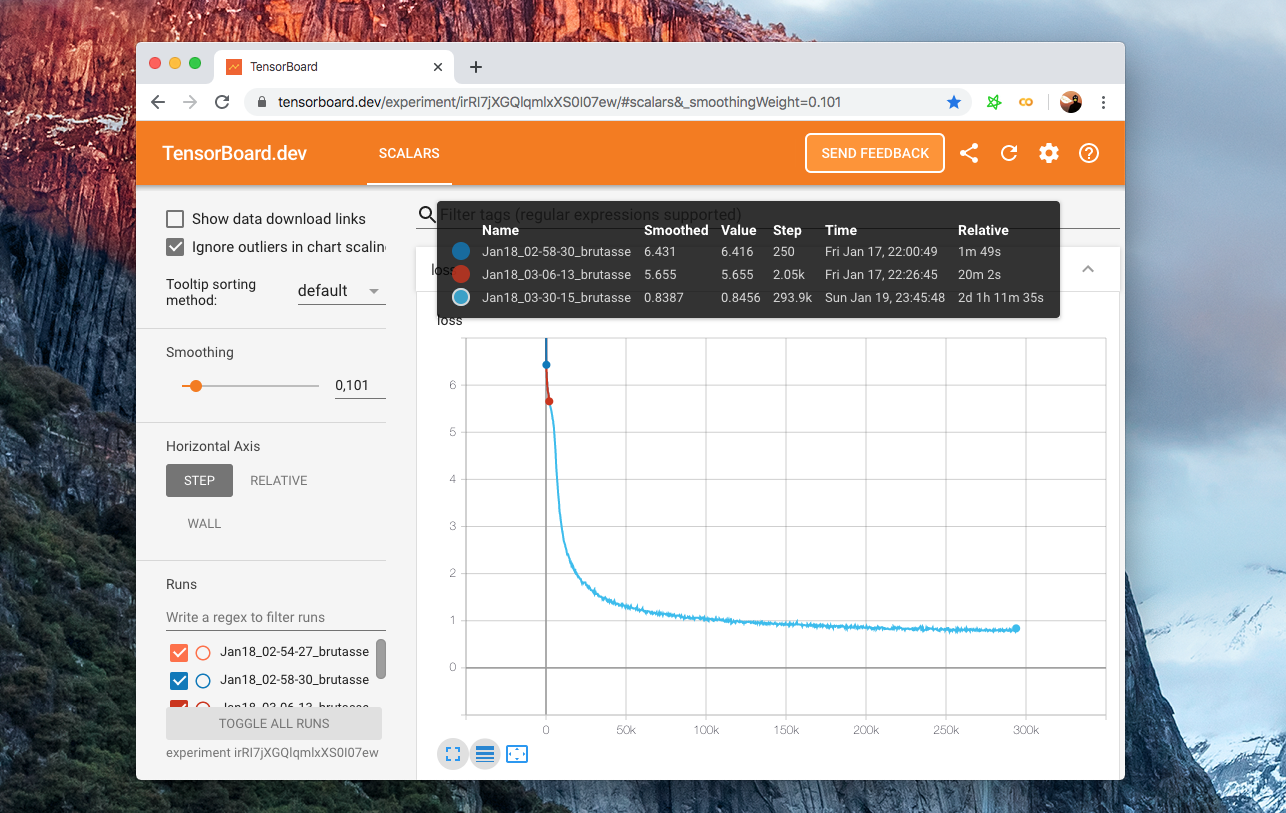Toggle the Jan18_02-54-27_brutasse run checkbox

pos(179,652)
